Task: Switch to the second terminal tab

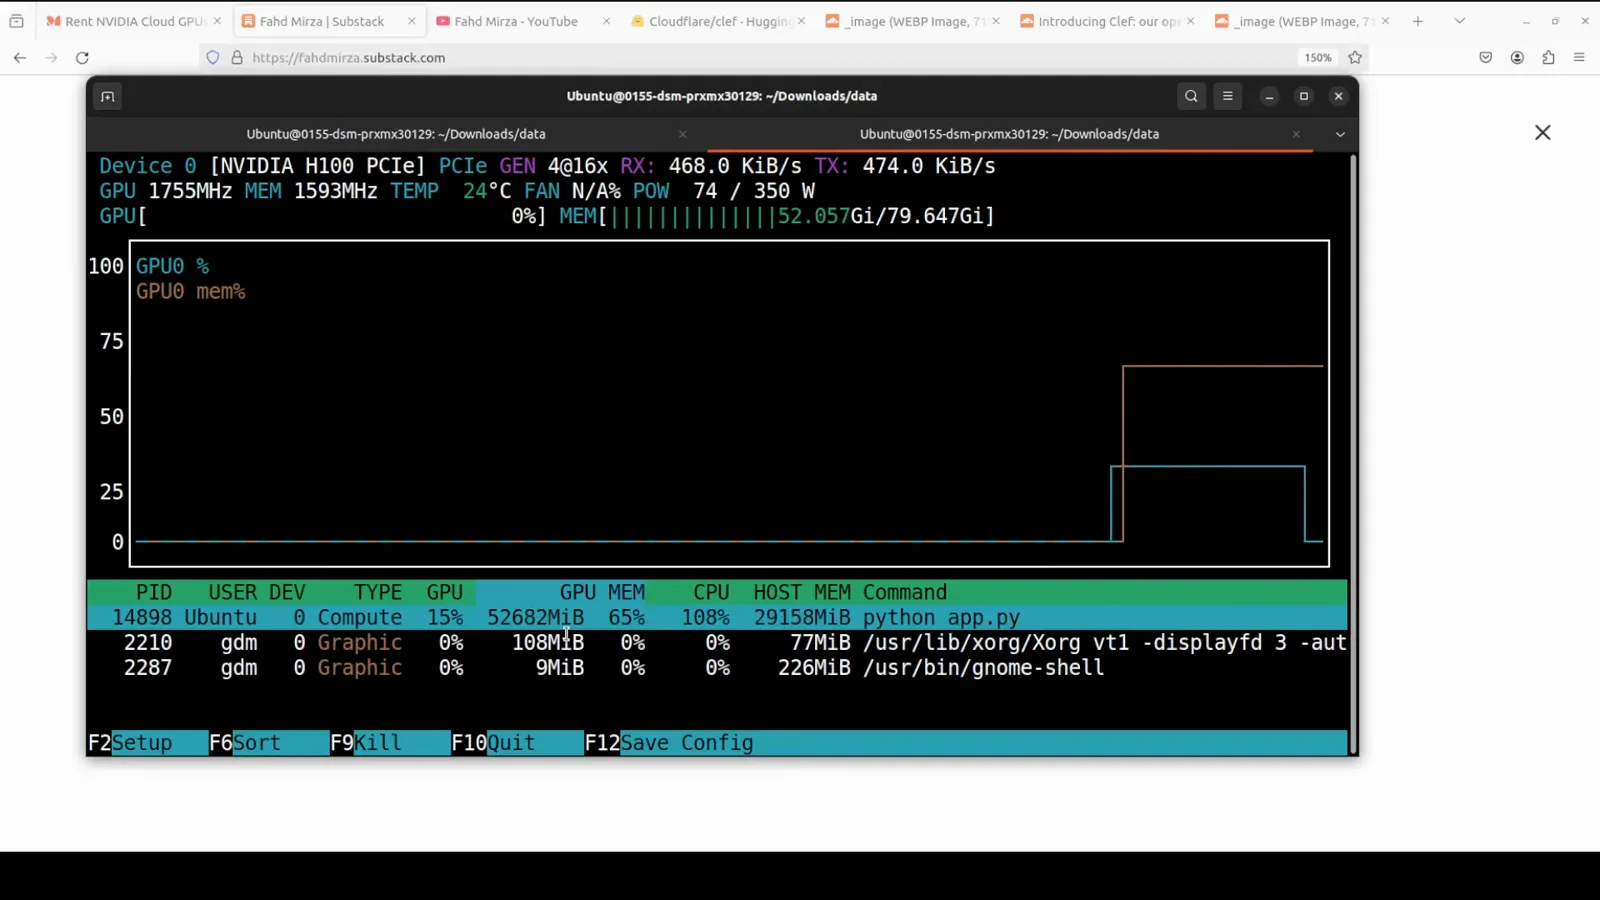Action: [x=1009, y=134]
